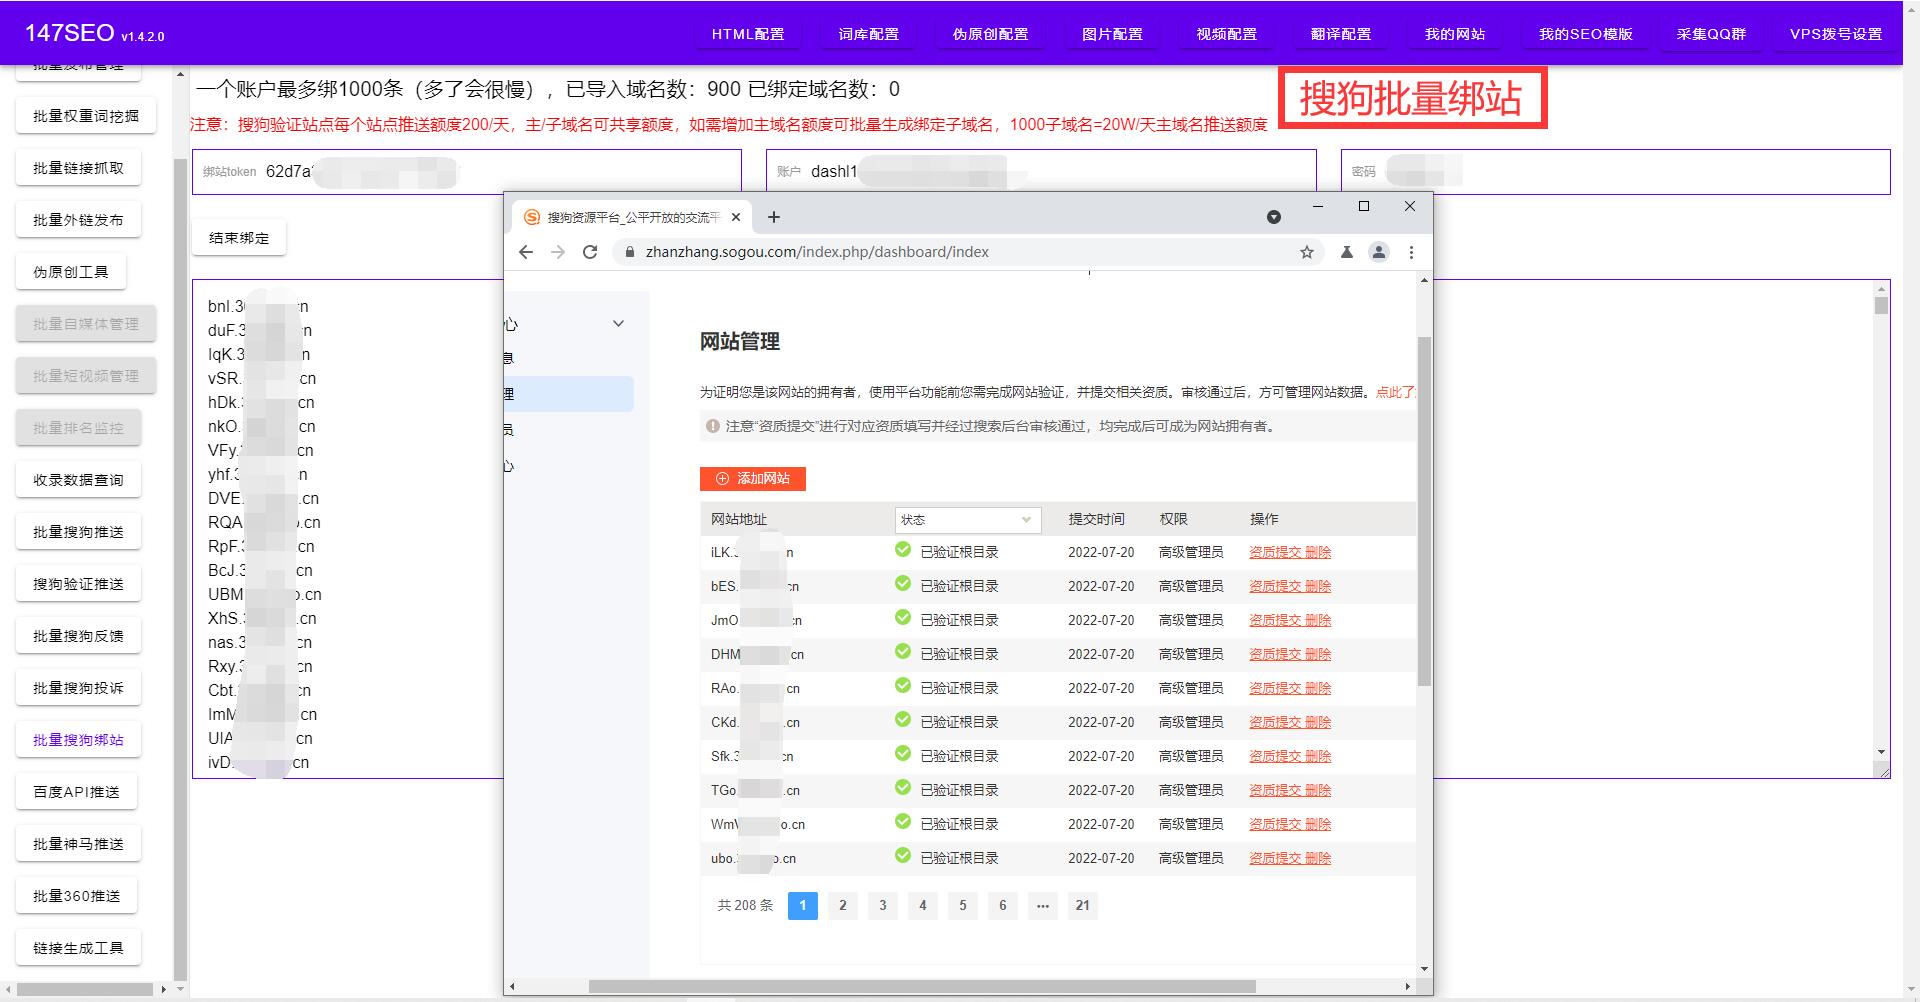Viewport: 1920px width, 1002px height.
Task: Open VPS拨号设置 menu
Action: 1836,34
